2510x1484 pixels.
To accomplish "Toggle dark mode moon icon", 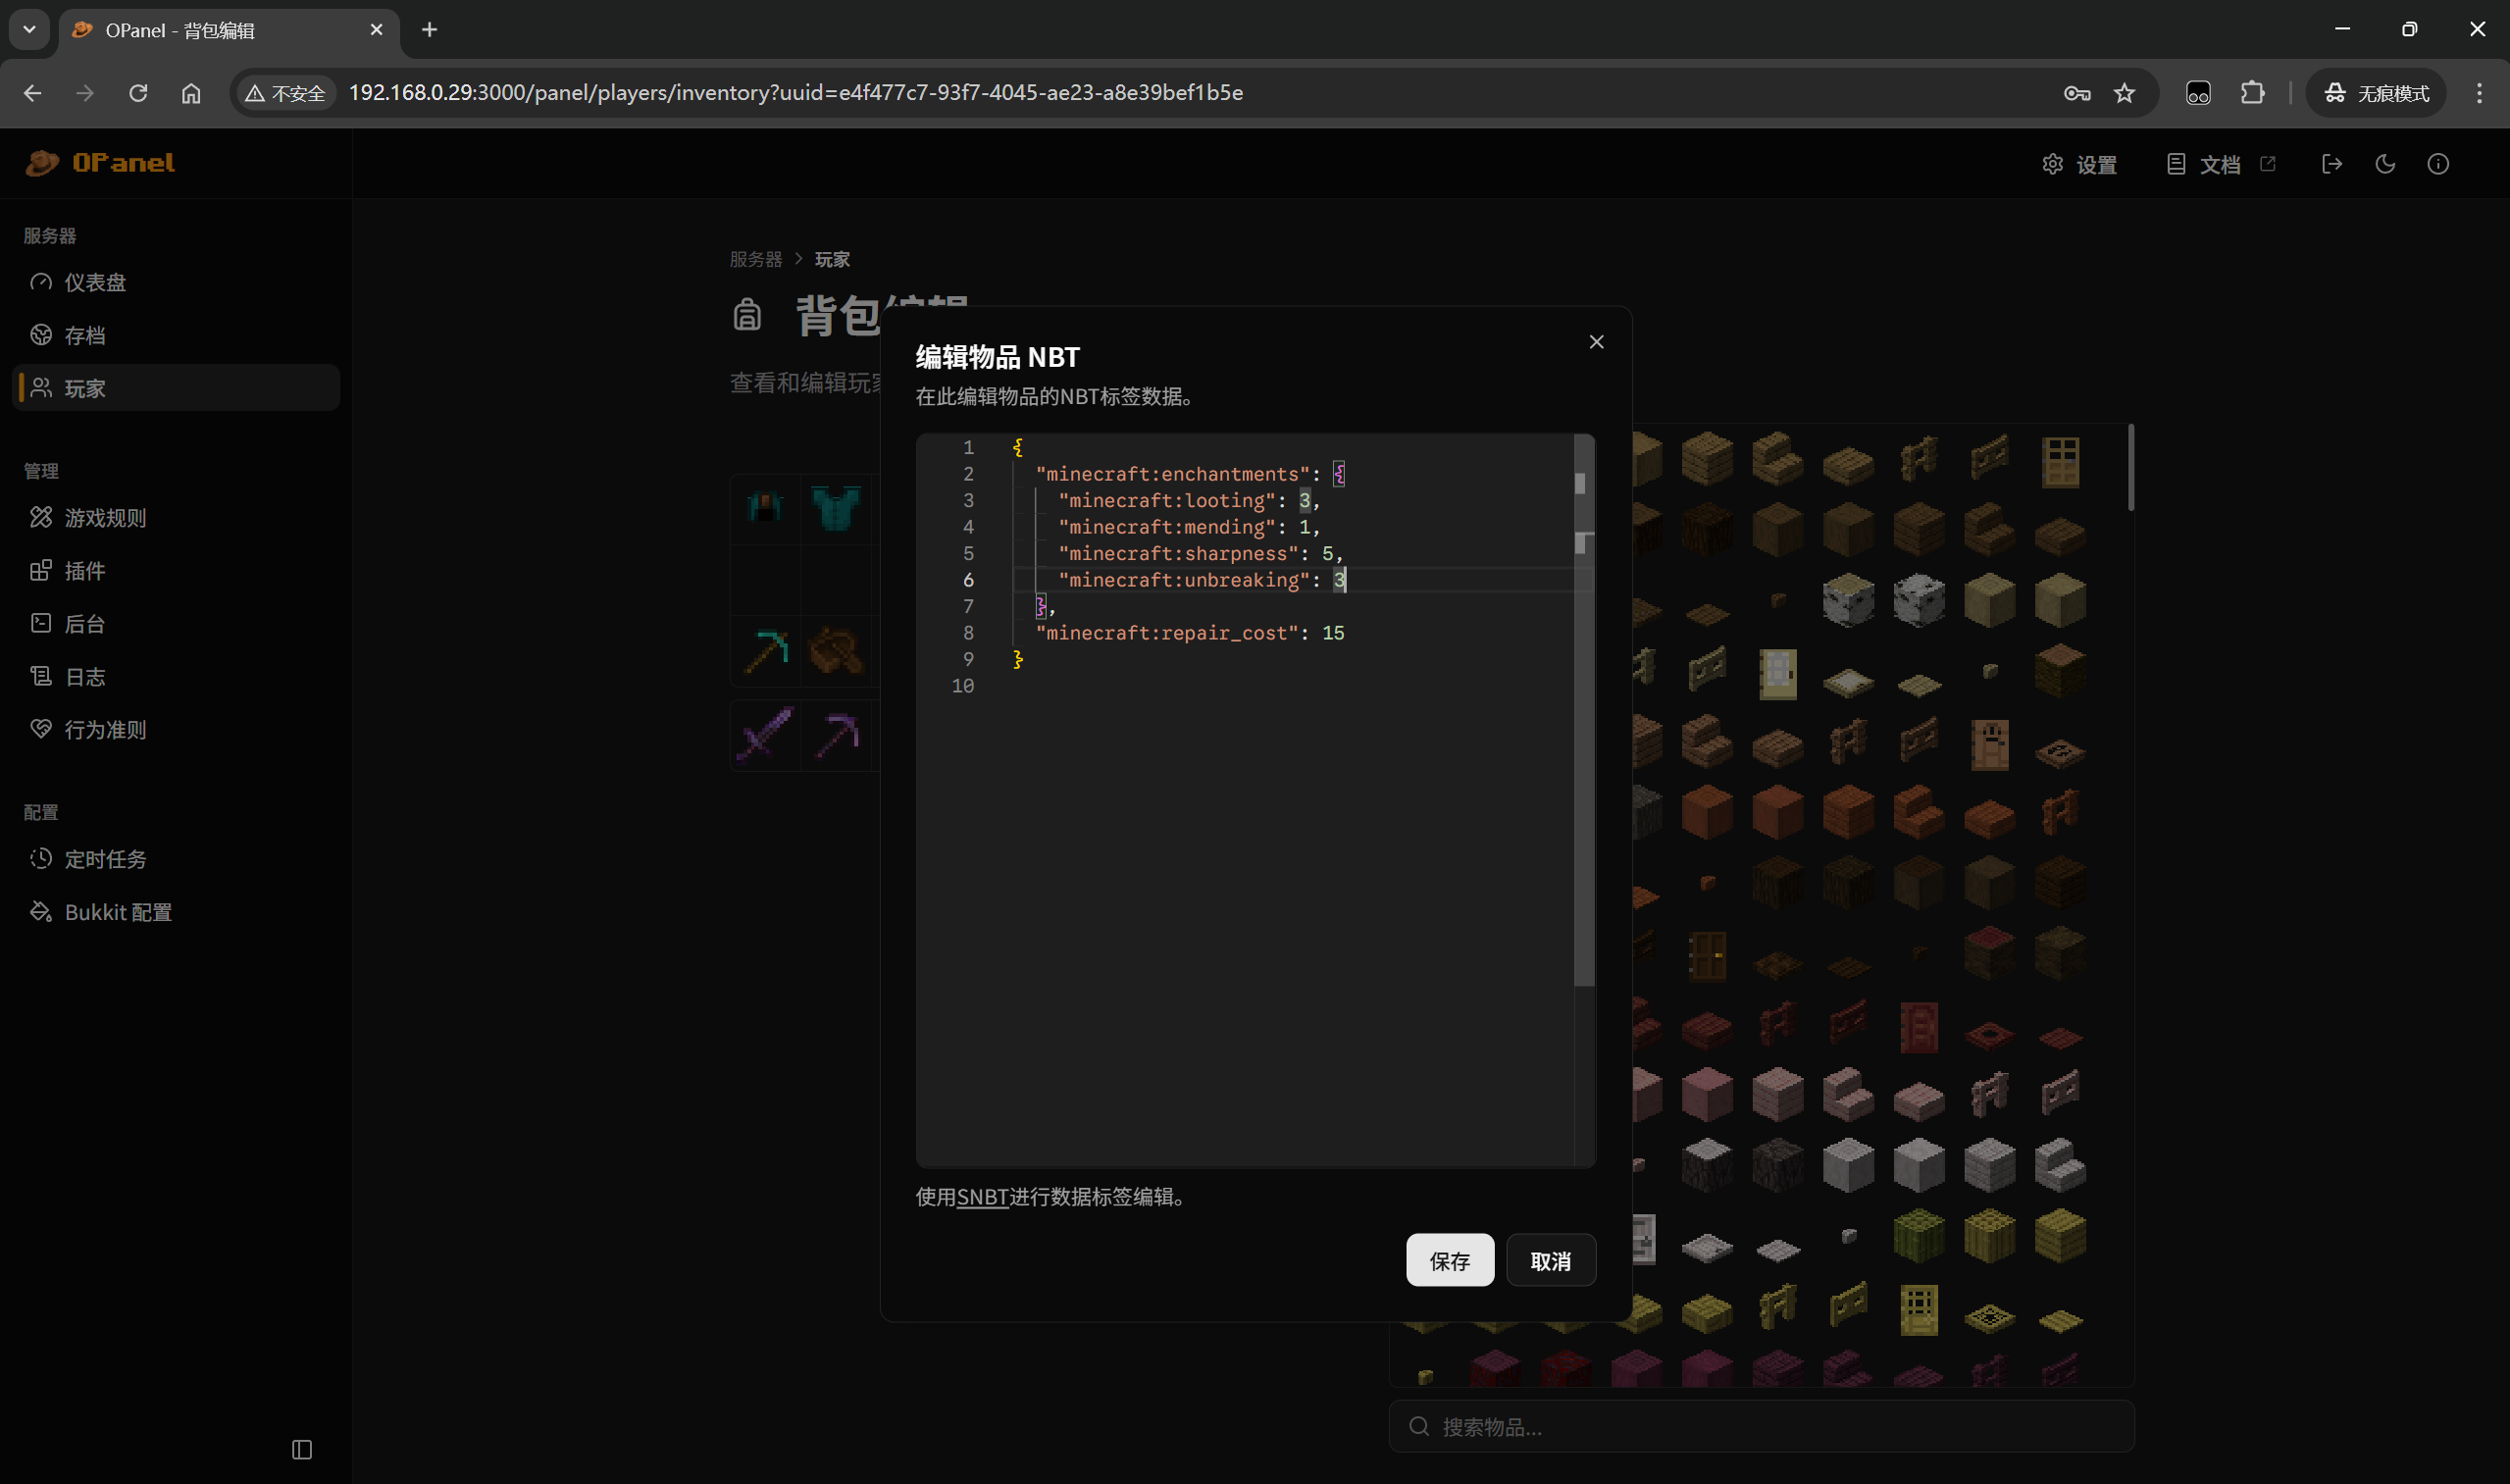I will (2385, 164).
